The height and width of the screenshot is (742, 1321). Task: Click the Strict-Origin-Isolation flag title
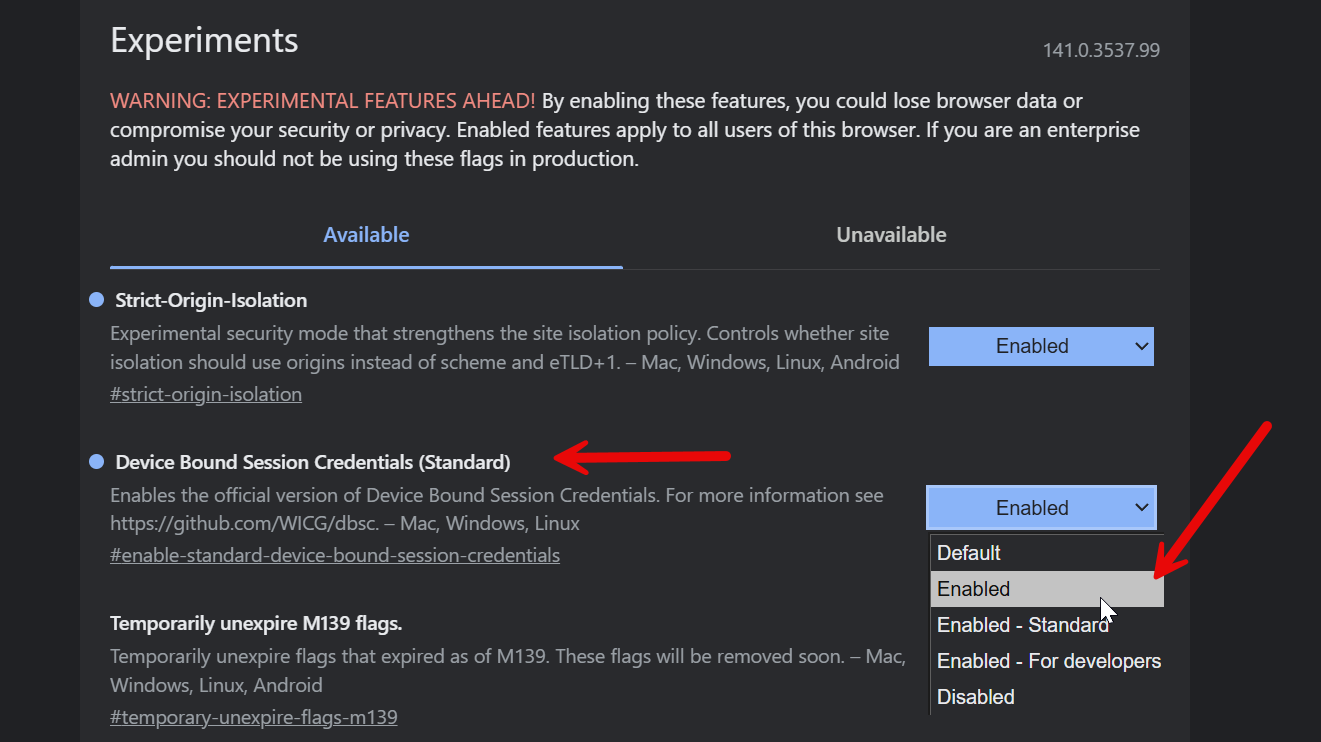coord(211,300)
